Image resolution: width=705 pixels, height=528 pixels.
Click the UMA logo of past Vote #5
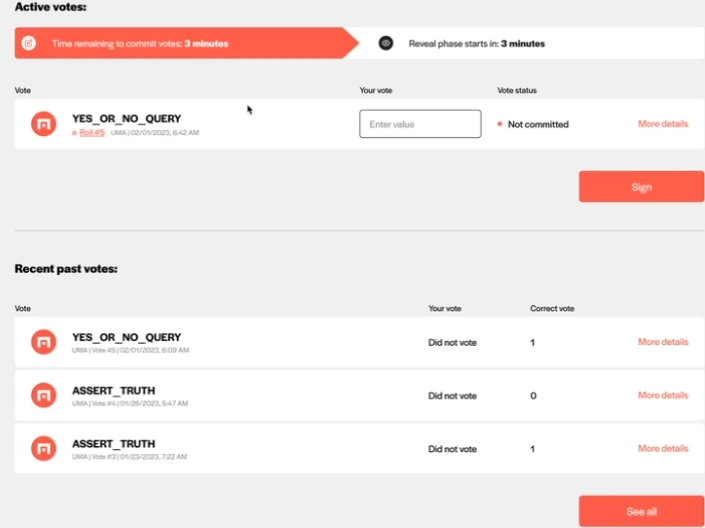click(x=44, y=342)
